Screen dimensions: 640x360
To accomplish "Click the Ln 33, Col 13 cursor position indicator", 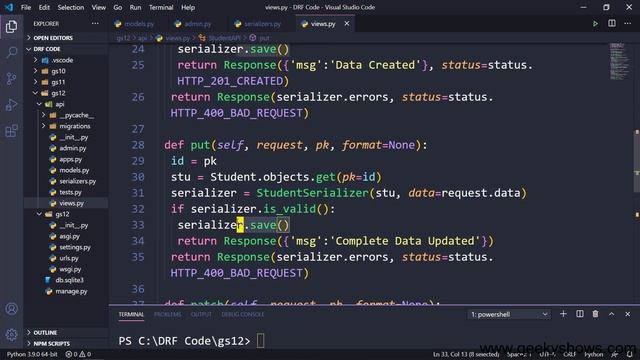I will pos(466,354).
